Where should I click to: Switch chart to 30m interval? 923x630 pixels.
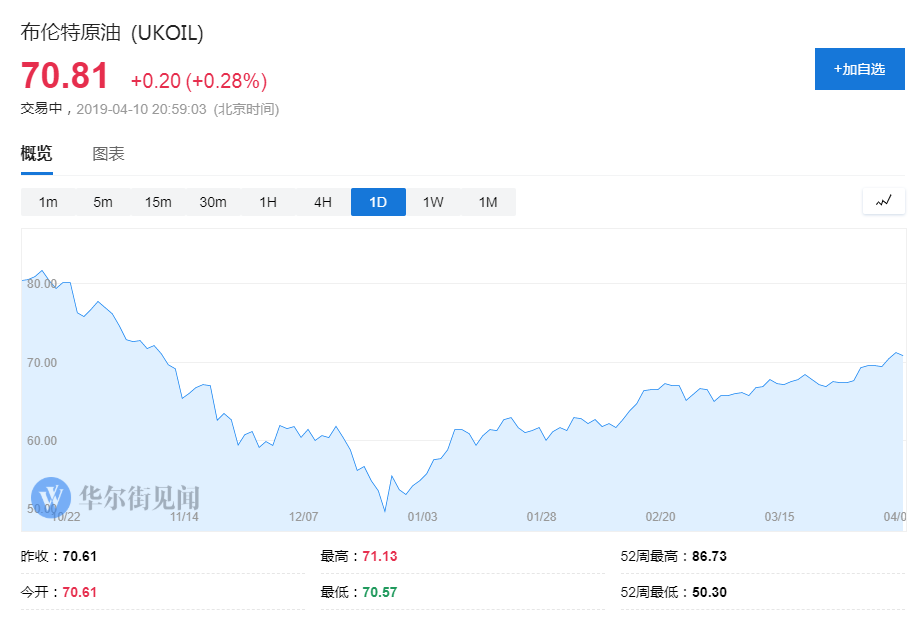[213, 202]
